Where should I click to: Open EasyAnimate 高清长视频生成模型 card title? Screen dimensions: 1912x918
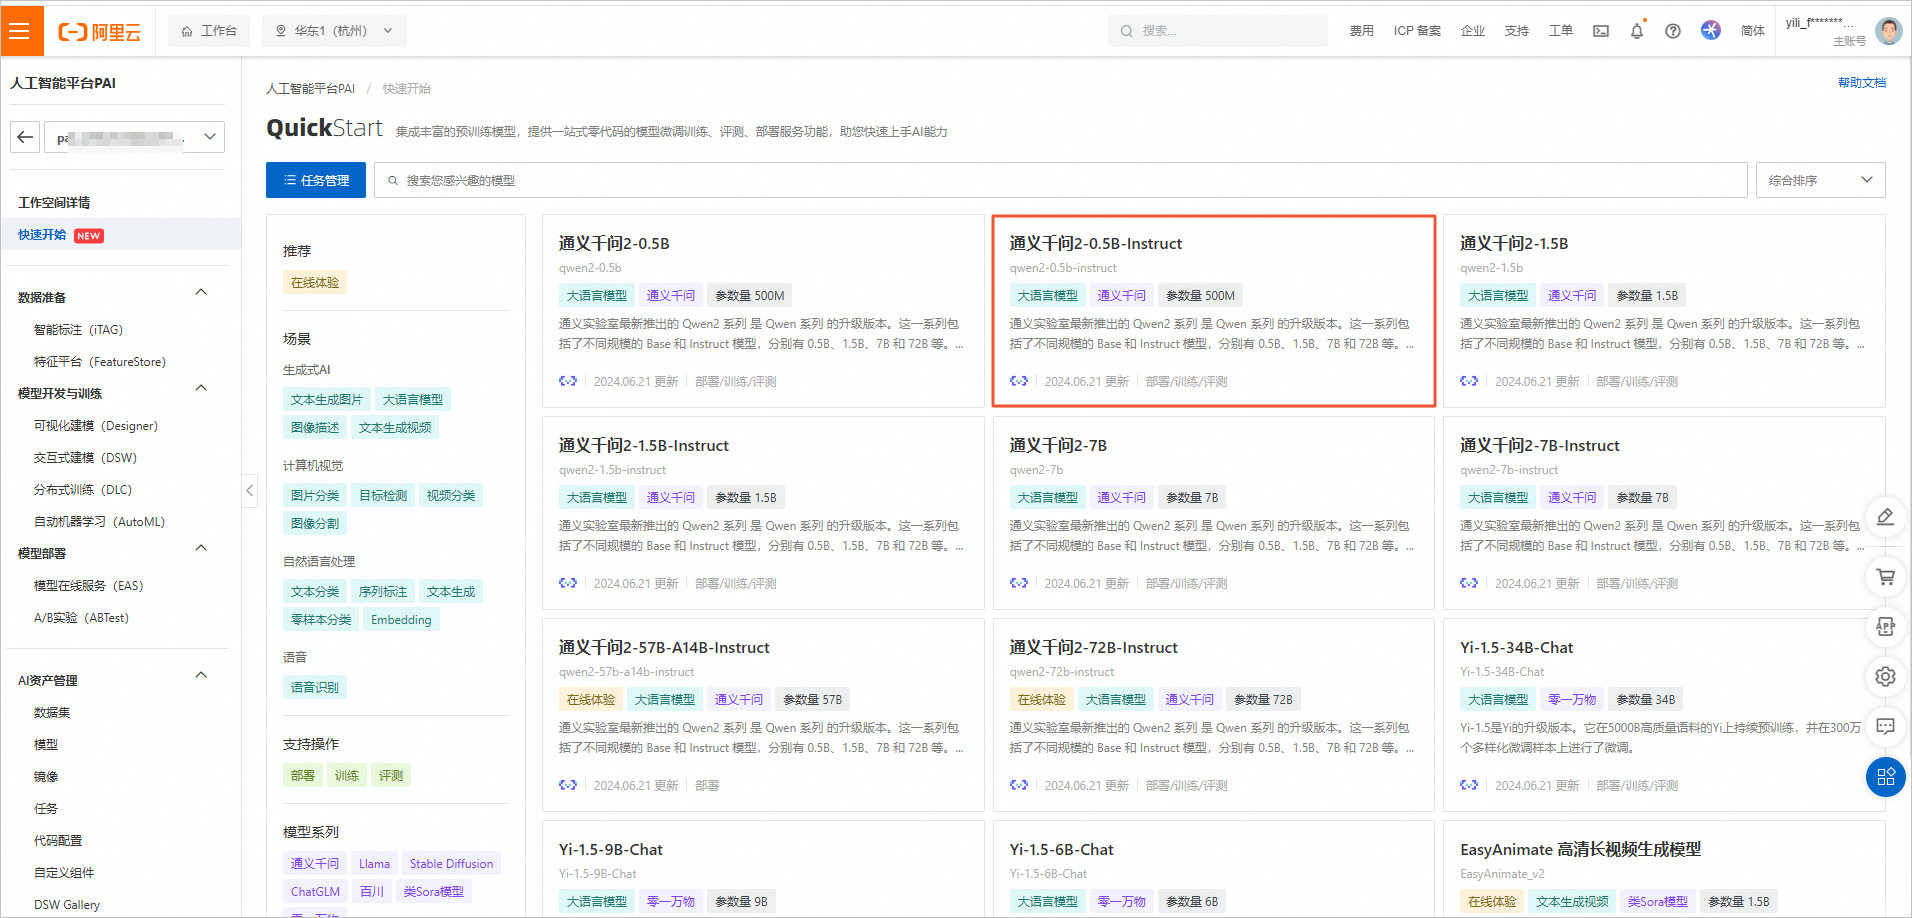[x=1580, y=850]
